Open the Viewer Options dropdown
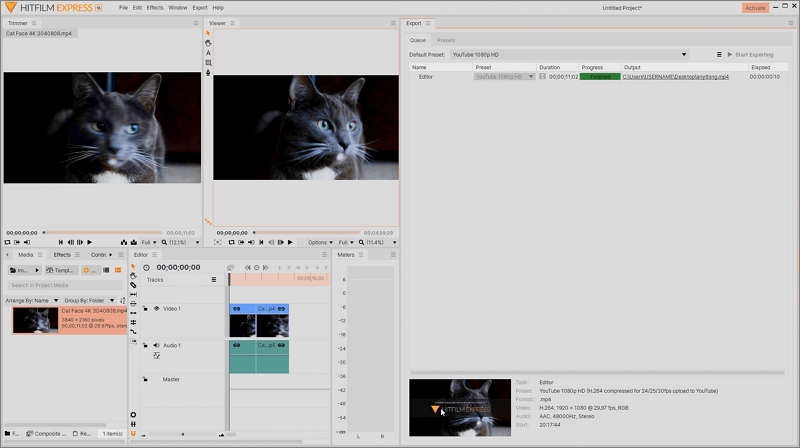This screenshot has height=448, width=800. pos(320,242)
